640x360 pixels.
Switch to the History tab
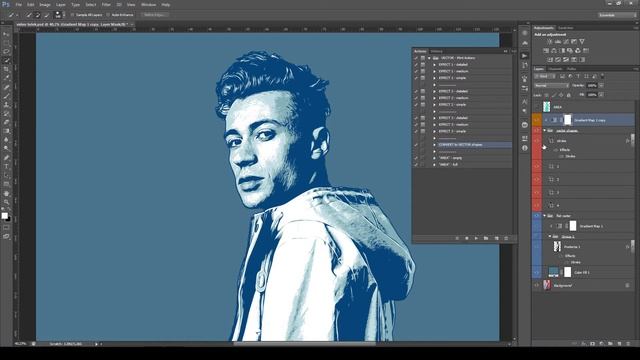[x=436, y=51]
